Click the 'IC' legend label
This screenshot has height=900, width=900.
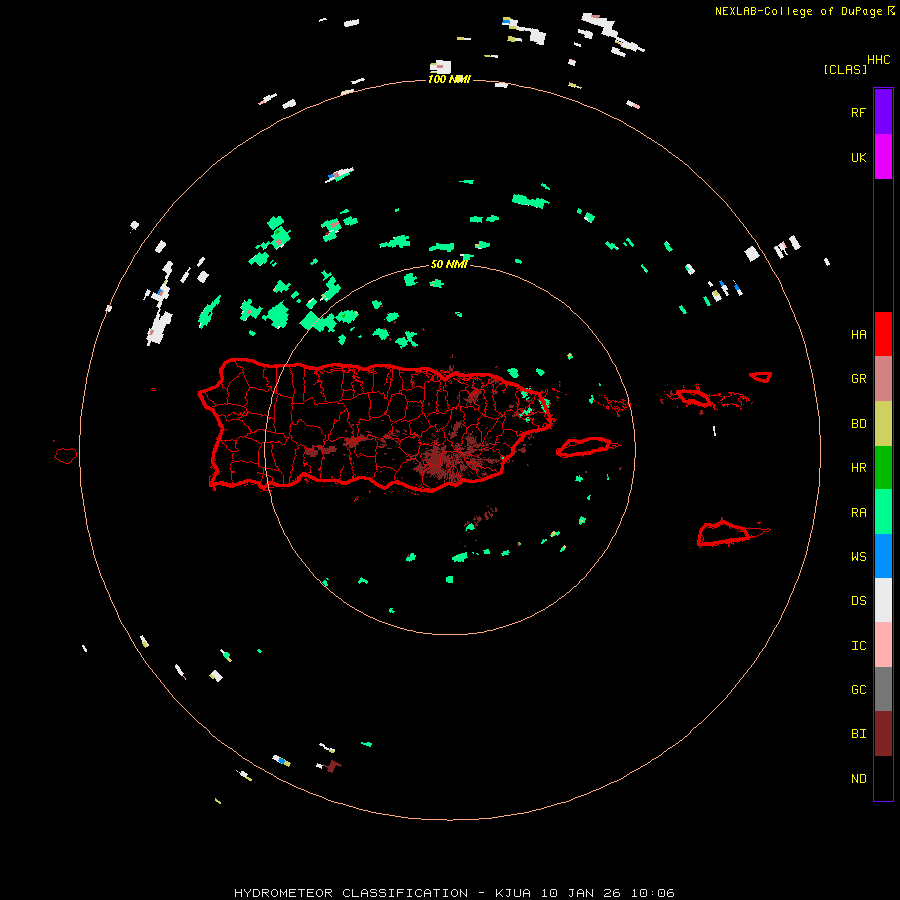(x=858, y=646)
